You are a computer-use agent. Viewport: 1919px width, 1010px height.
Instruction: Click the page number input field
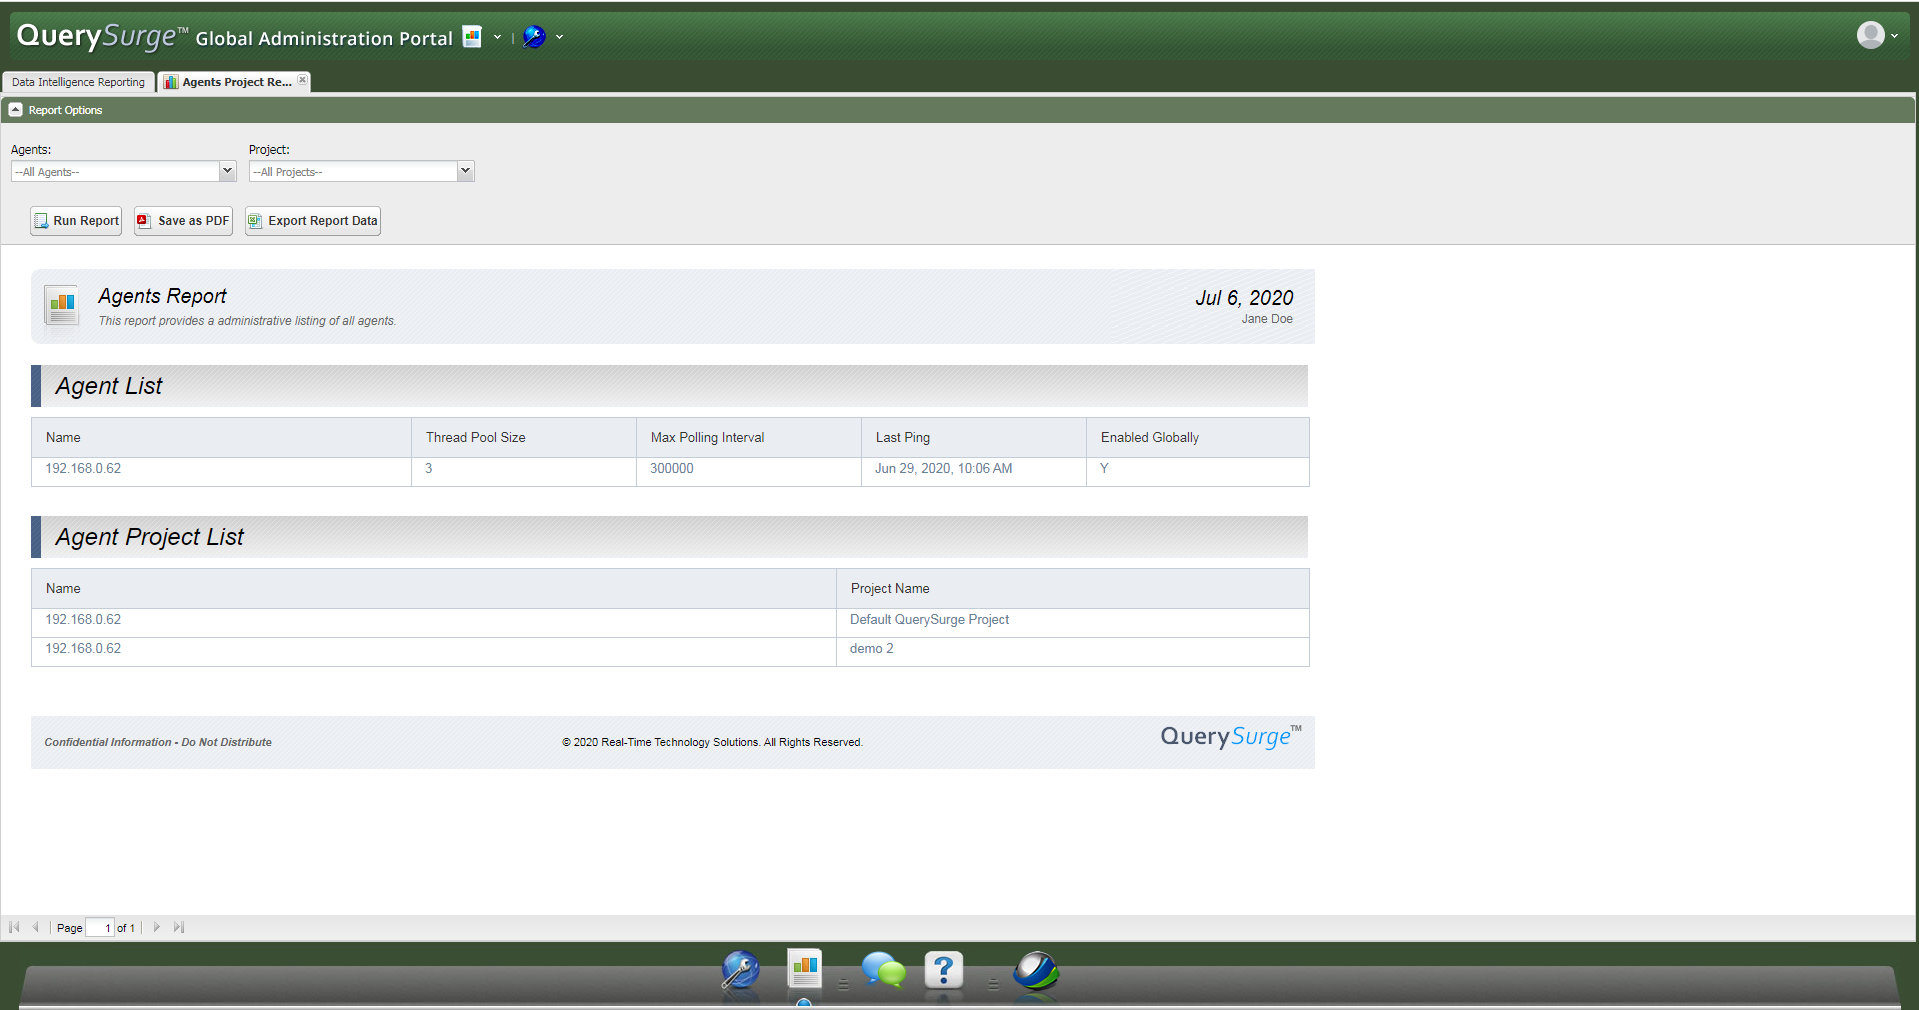pos(100,927)
